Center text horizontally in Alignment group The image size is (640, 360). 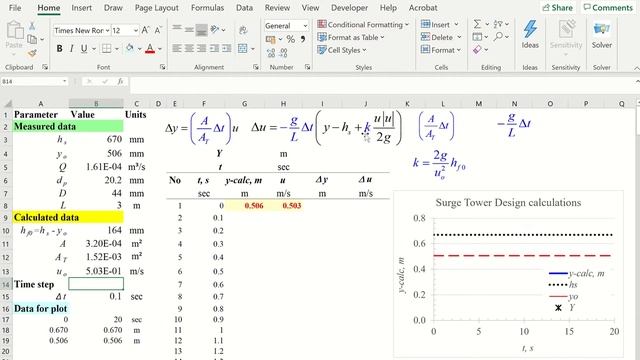tap(189, 49)
